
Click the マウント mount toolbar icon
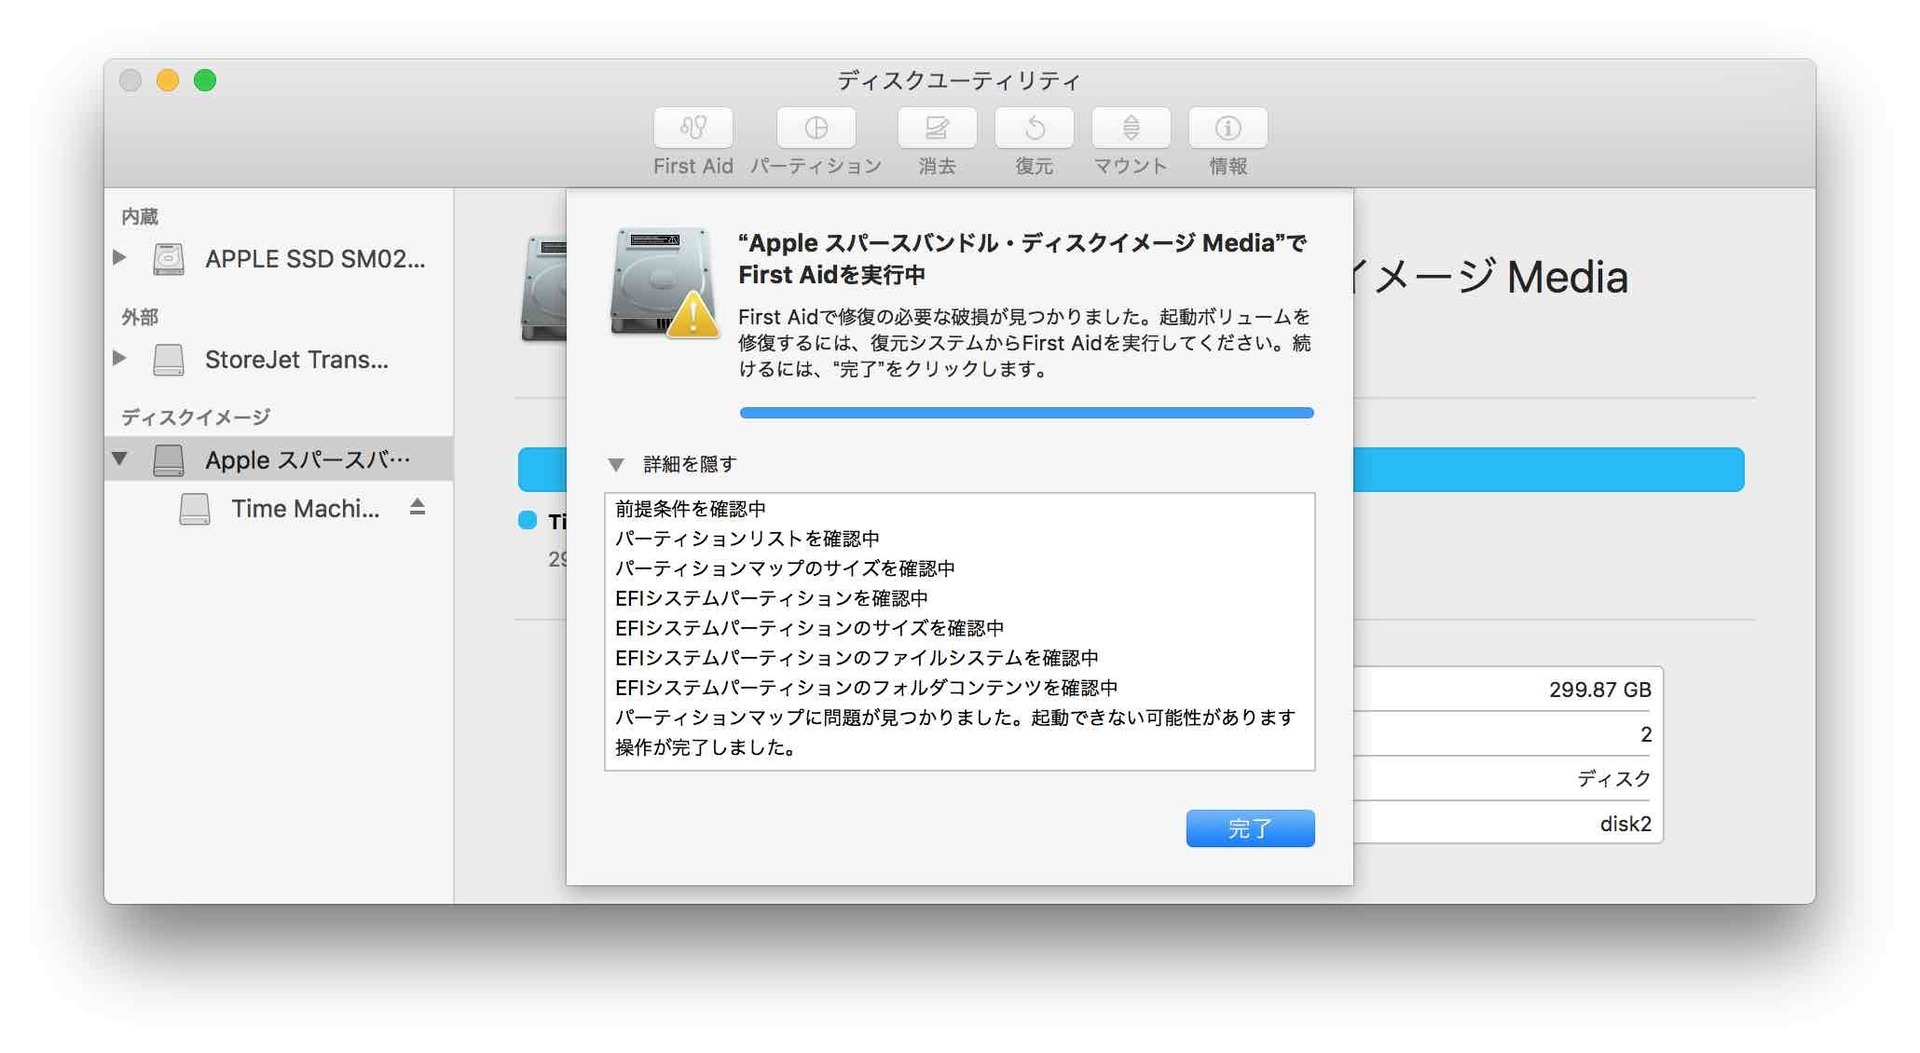tap(1131, 128)
